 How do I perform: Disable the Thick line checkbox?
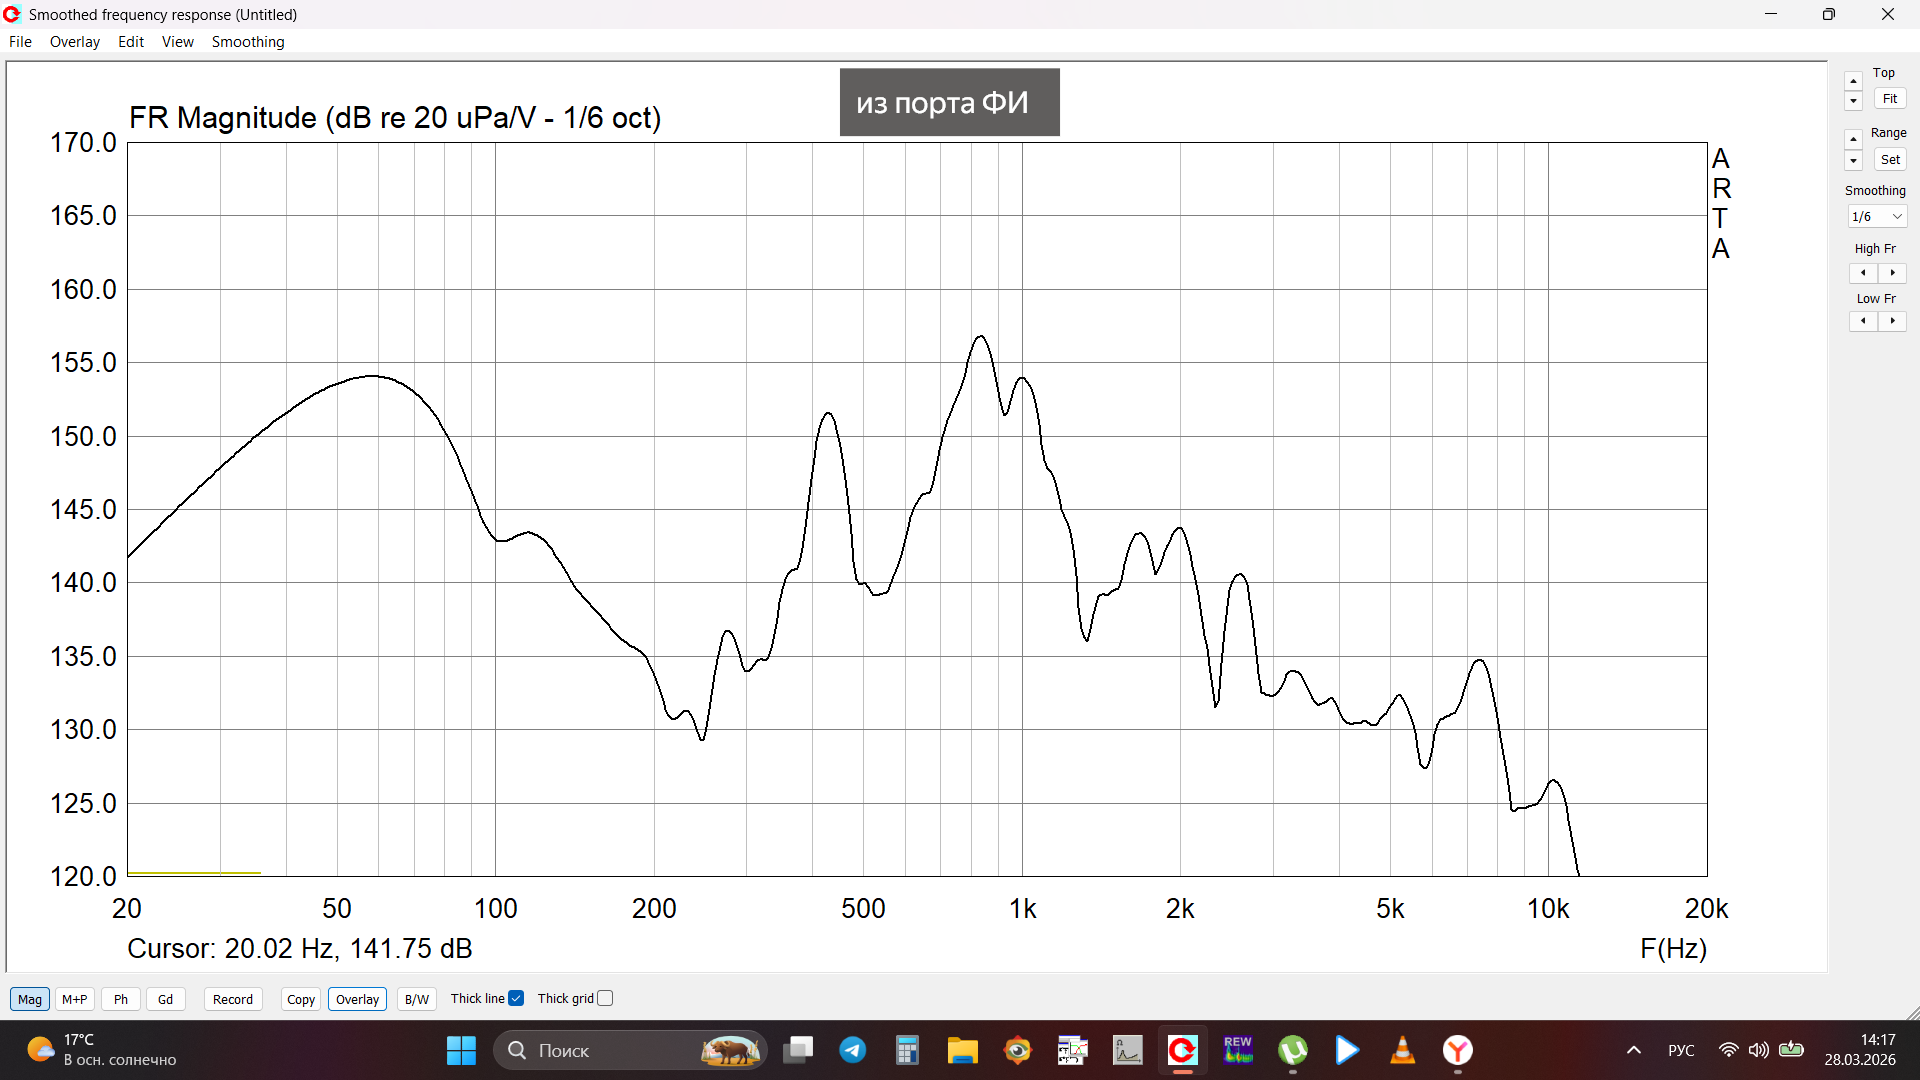pos(516,998)
